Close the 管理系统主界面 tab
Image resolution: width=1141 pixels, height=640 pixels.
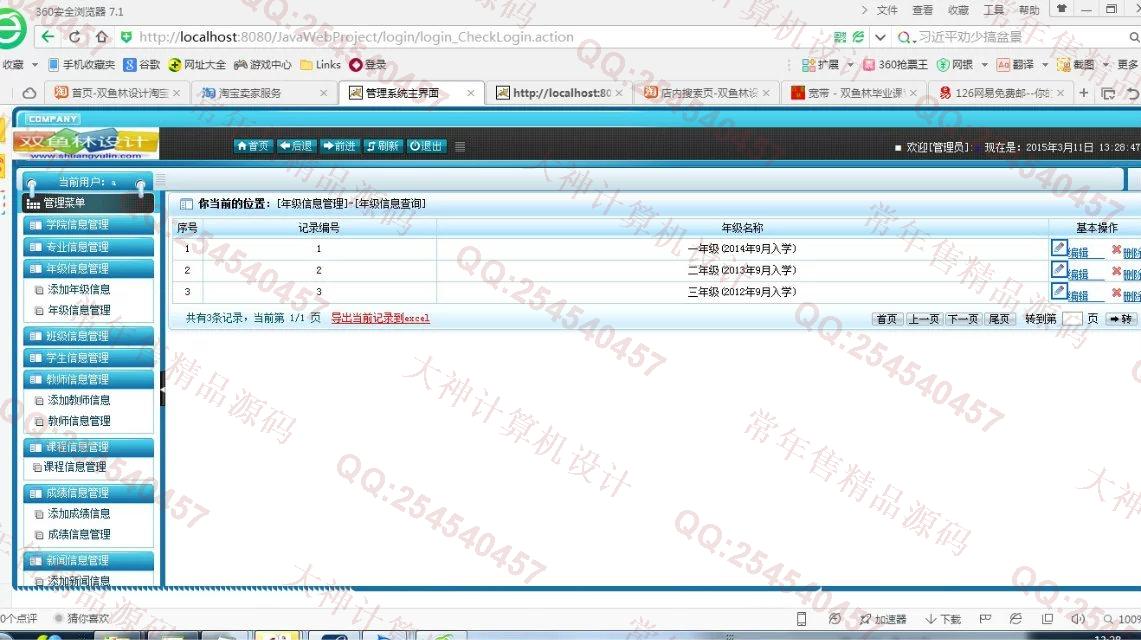point(471,93)
